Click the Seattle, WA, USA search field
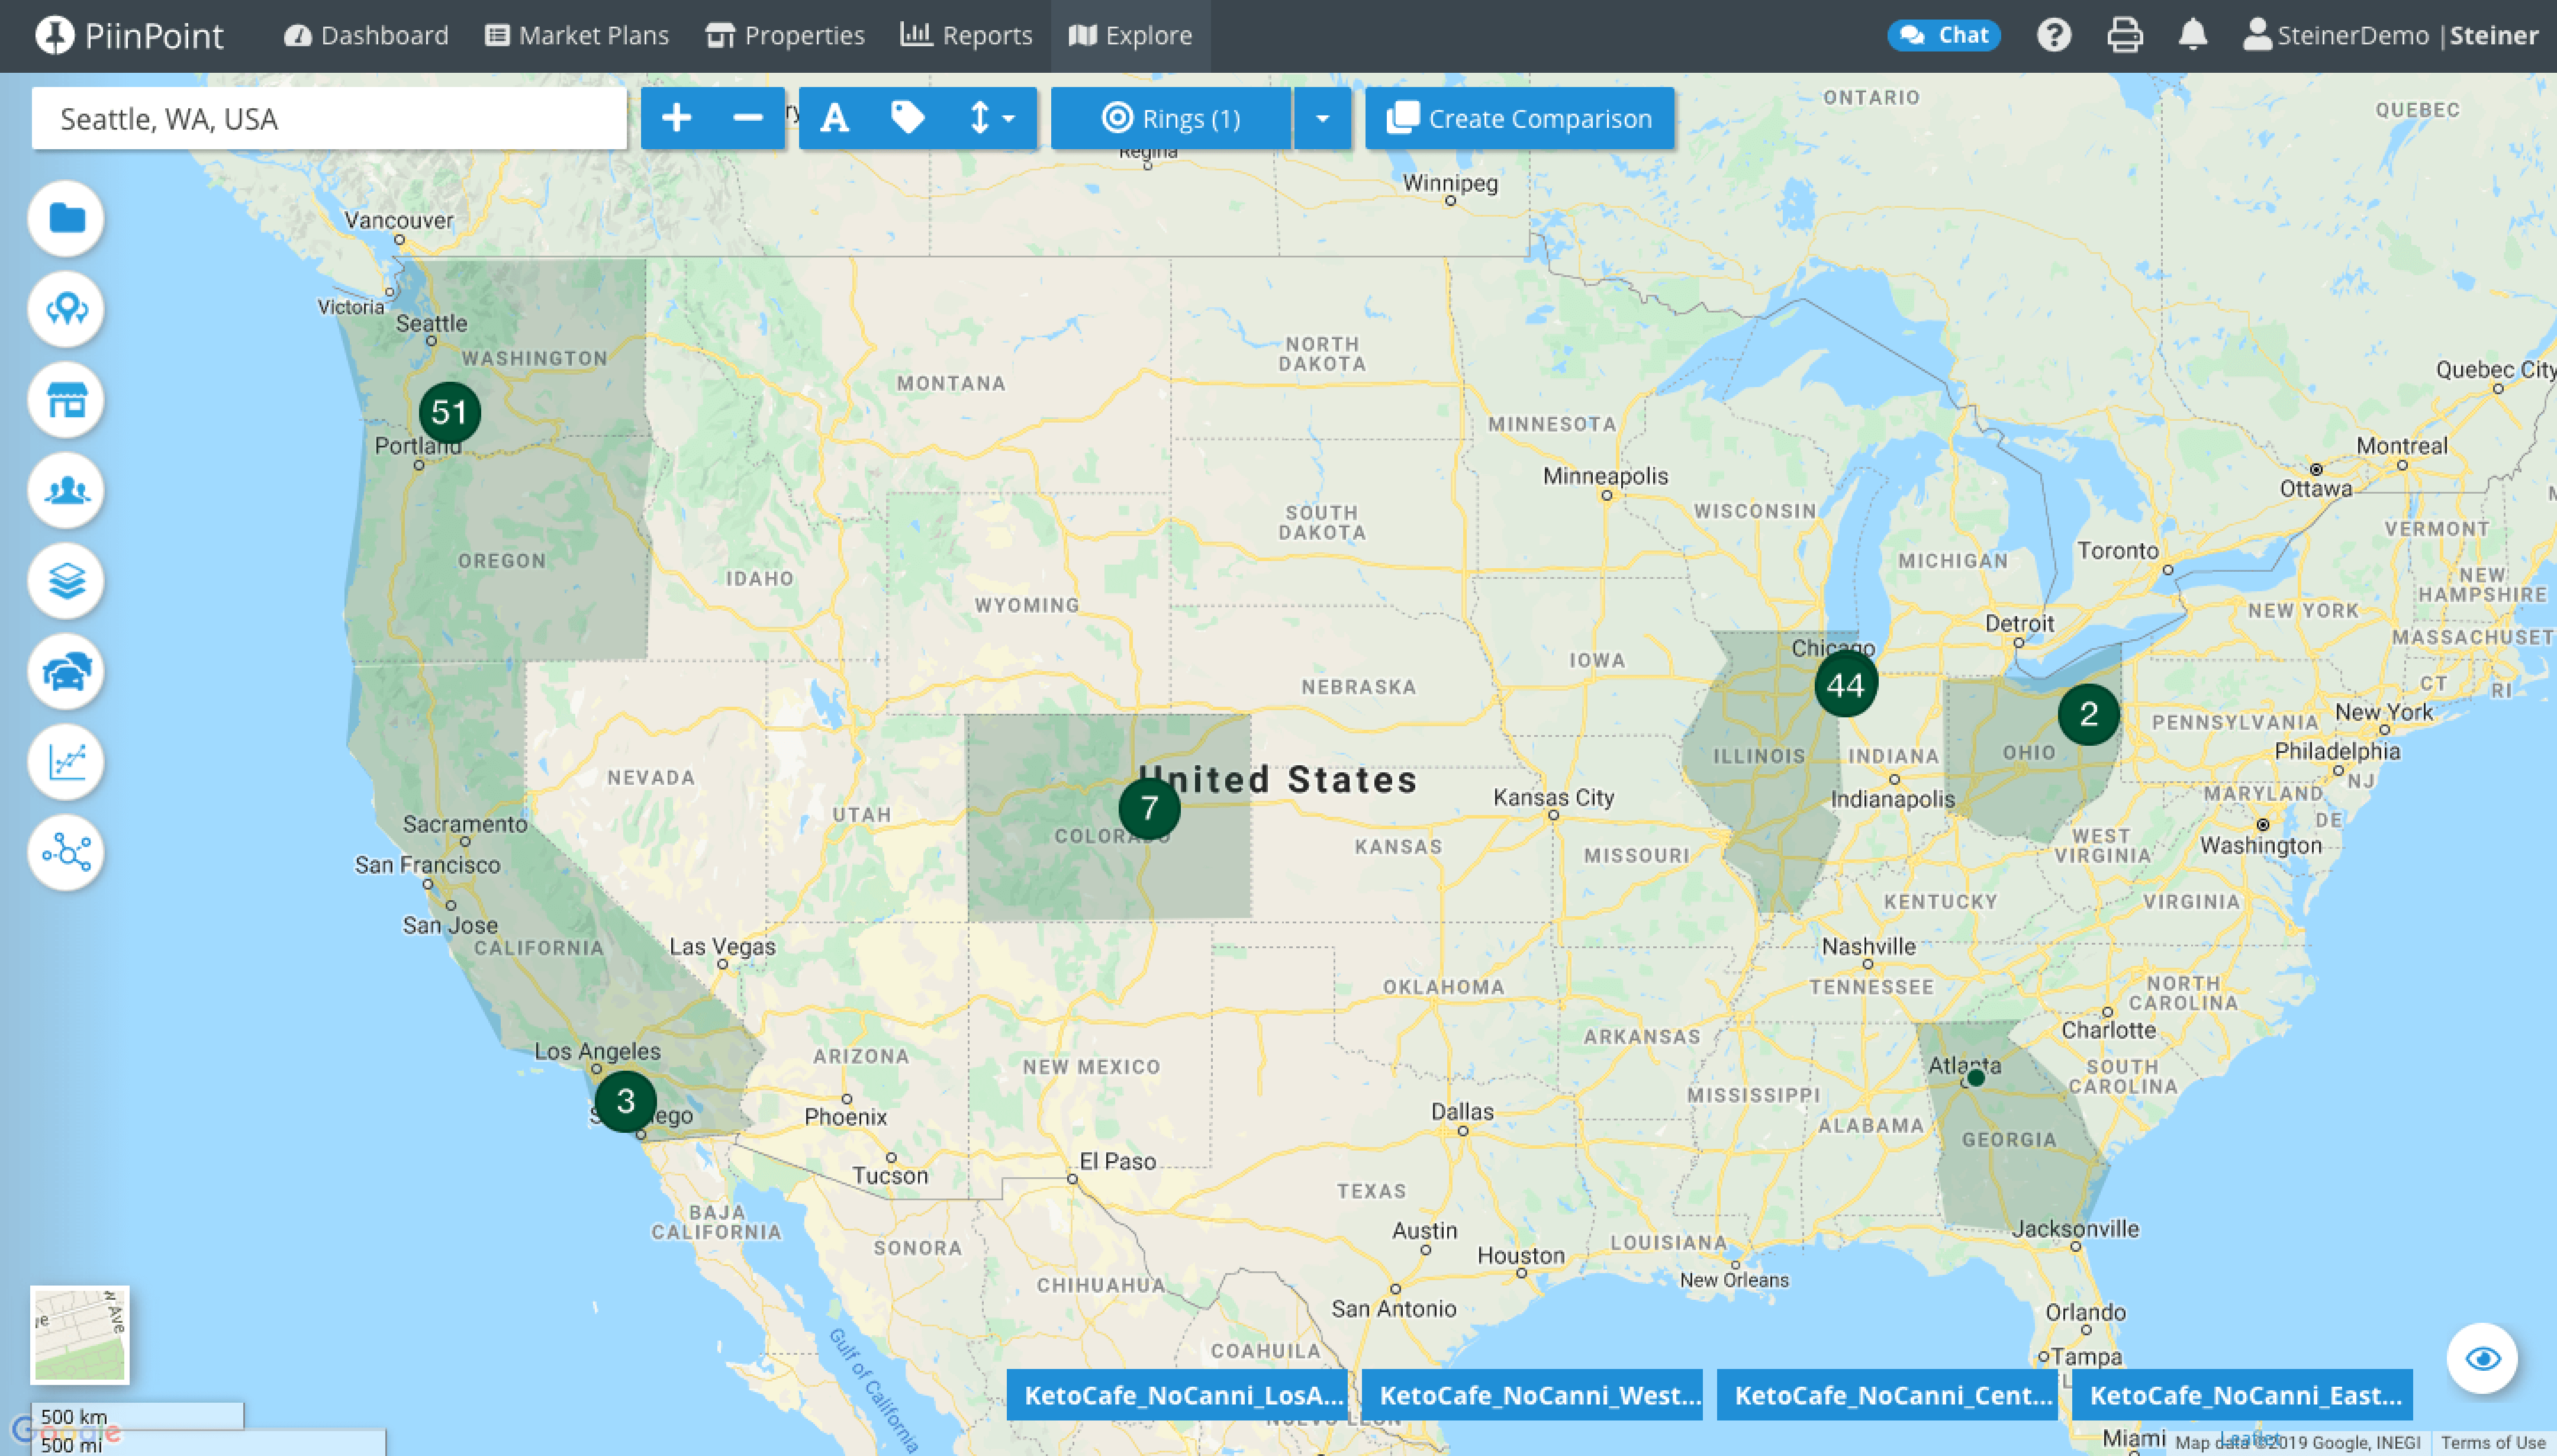Image resolution: width=2557 pixels, height=1456 pixels. pyautogui.click(x=329, y=118)
